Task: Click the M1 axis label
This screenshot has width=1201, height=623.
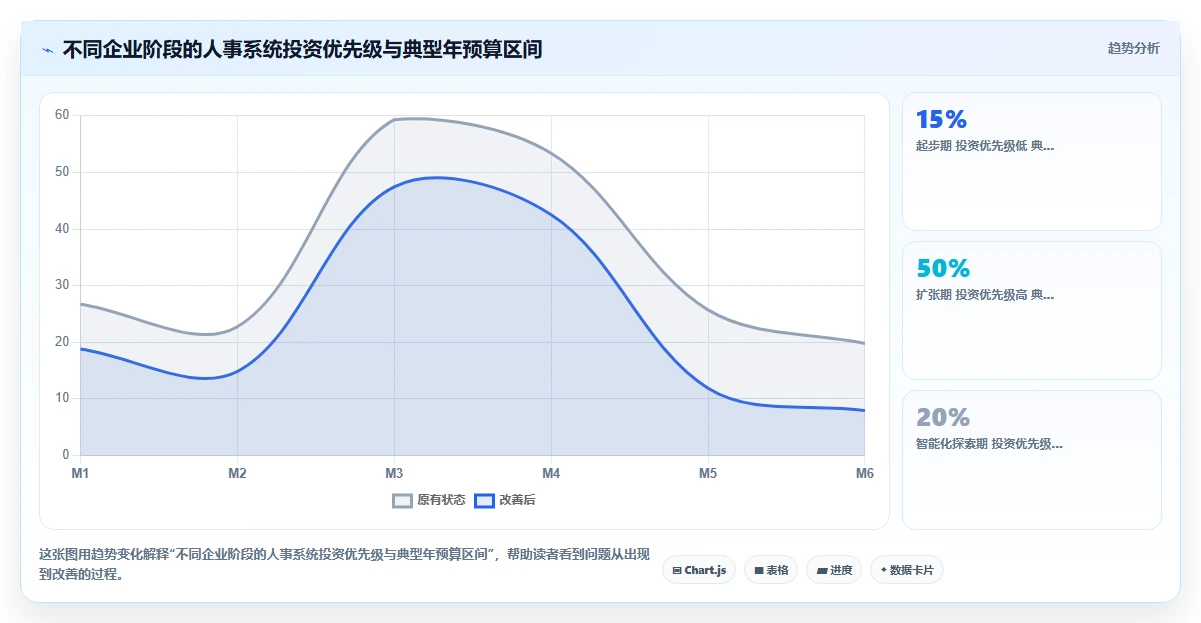Action: [x=80, y=473]
